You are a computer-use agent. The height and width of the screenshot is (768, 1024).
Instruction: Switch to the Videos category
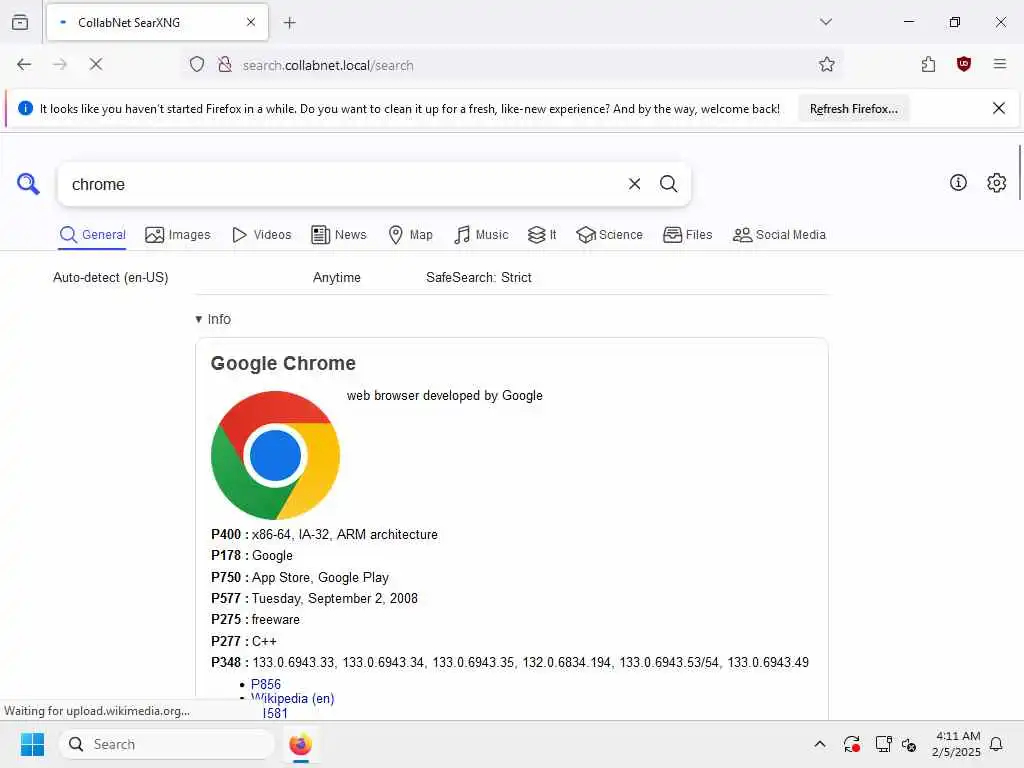[x=262, y=234]
